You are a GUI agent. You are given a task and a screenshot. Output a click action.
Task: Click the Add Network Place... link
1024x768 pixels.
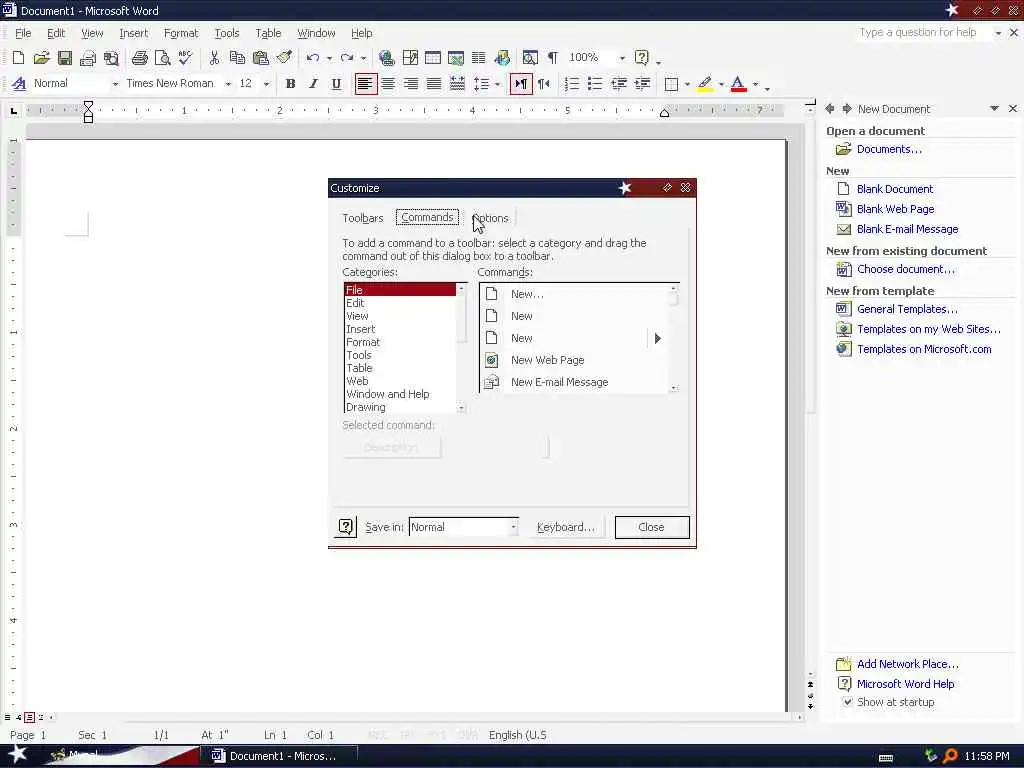click(908, 664)
